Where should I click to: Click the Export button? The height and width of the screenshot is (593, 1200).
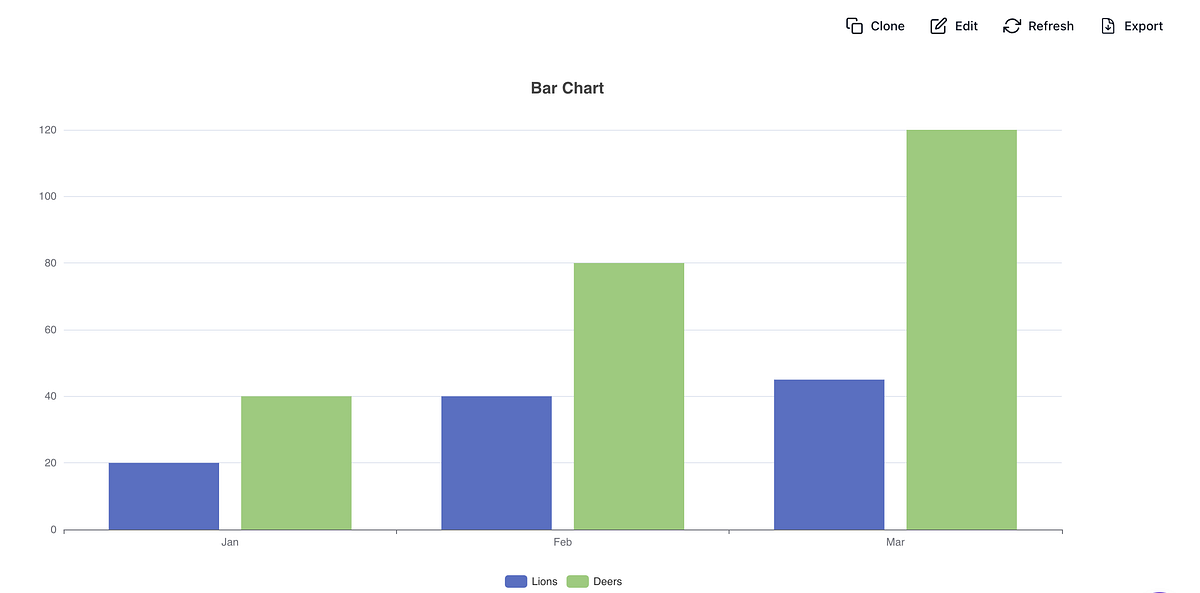(1132, 25)
